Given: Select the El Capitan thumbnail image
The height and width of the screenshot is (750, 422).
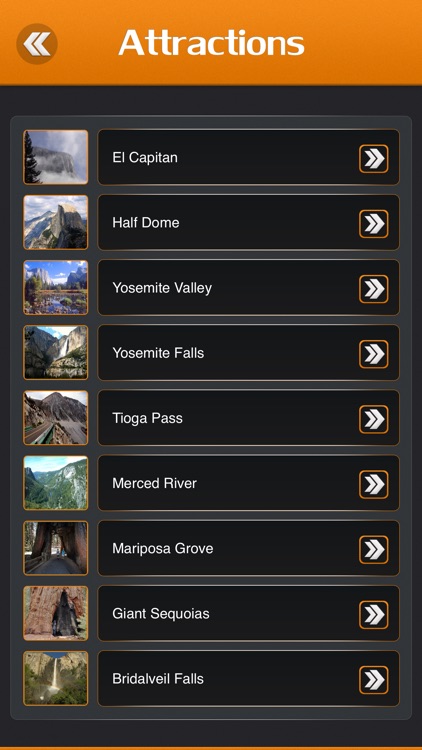Looking at the screenshot, I should pyautogui.click(x=56, y=157).
